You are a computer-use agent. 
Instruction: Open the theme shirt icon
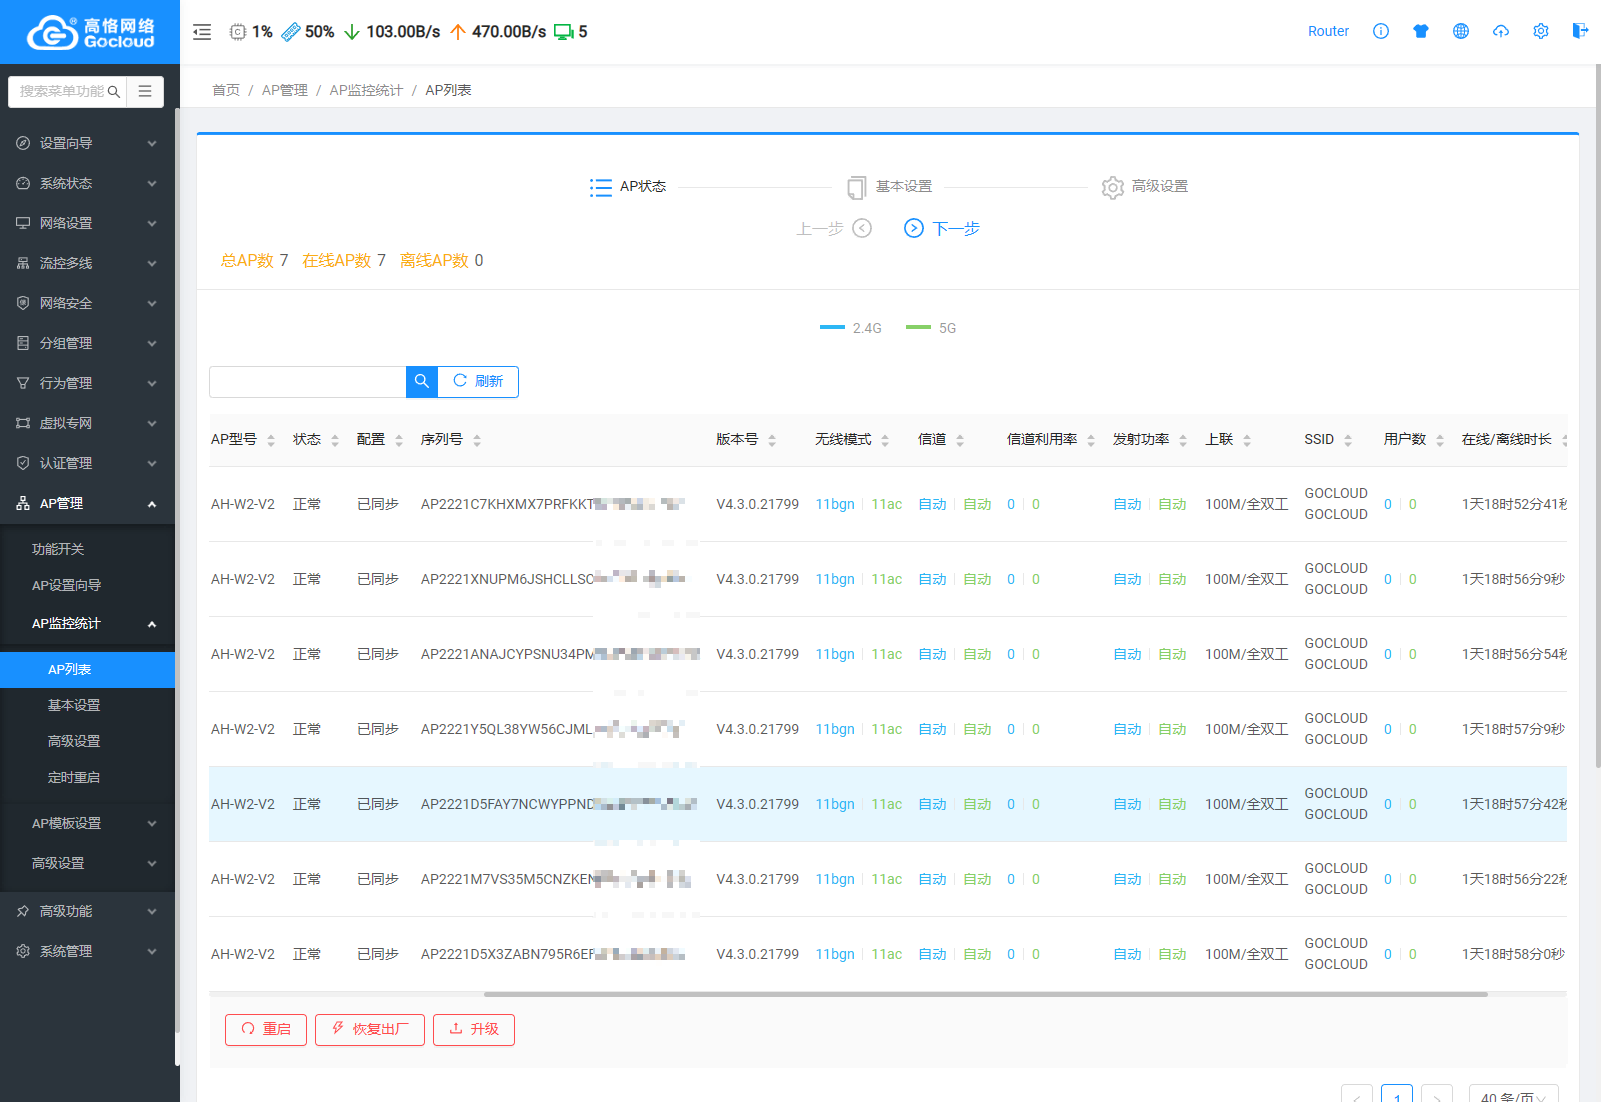coord(1421,31)
